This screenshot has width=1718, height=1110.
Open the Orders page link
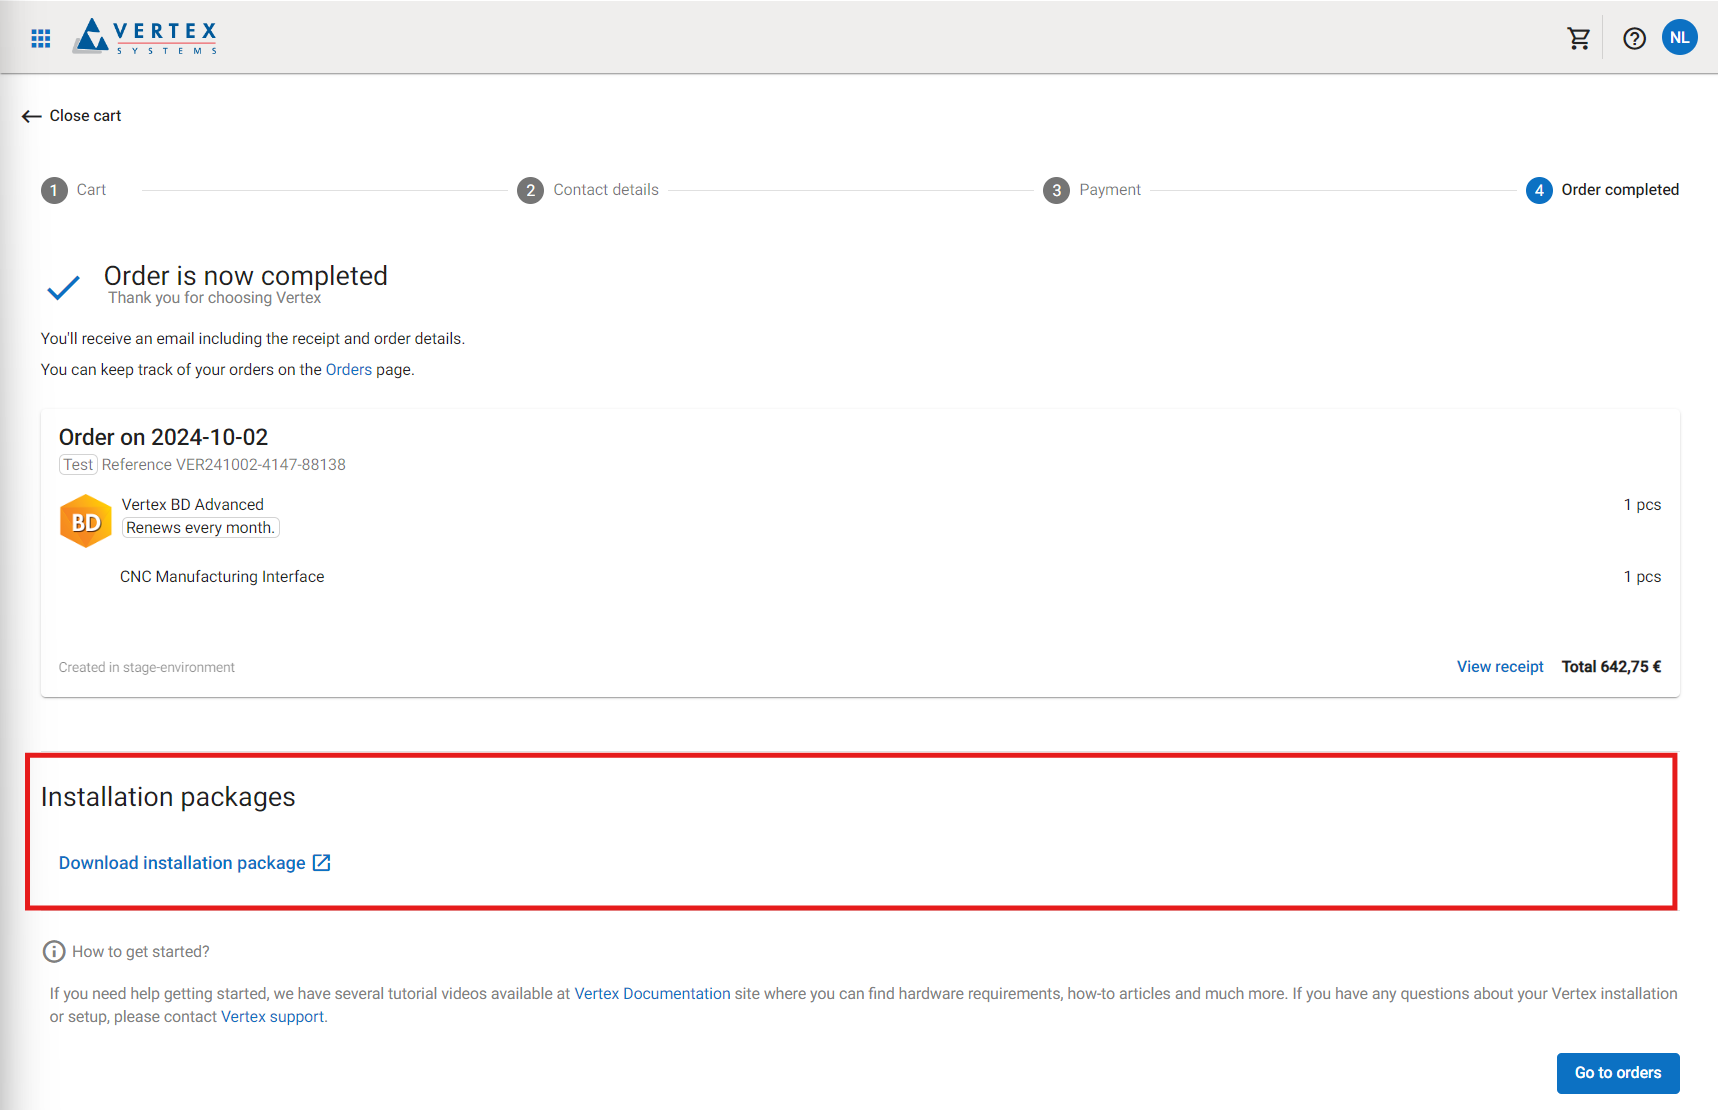pos(348,370)
